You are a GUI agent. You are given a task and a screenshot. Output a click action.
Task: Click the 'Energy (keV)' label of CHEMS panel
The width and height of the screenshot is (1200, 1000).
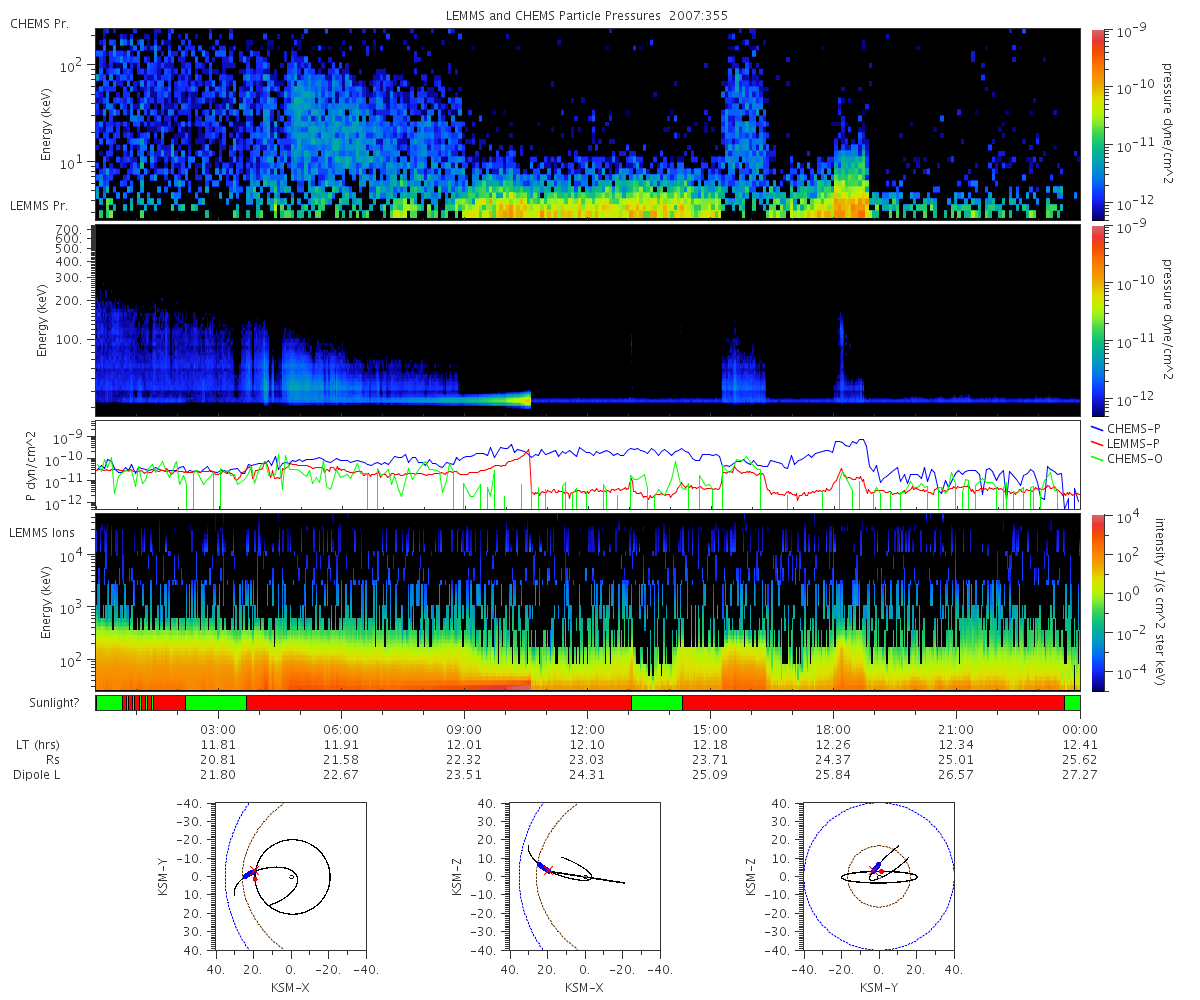(x=46, y=124)
